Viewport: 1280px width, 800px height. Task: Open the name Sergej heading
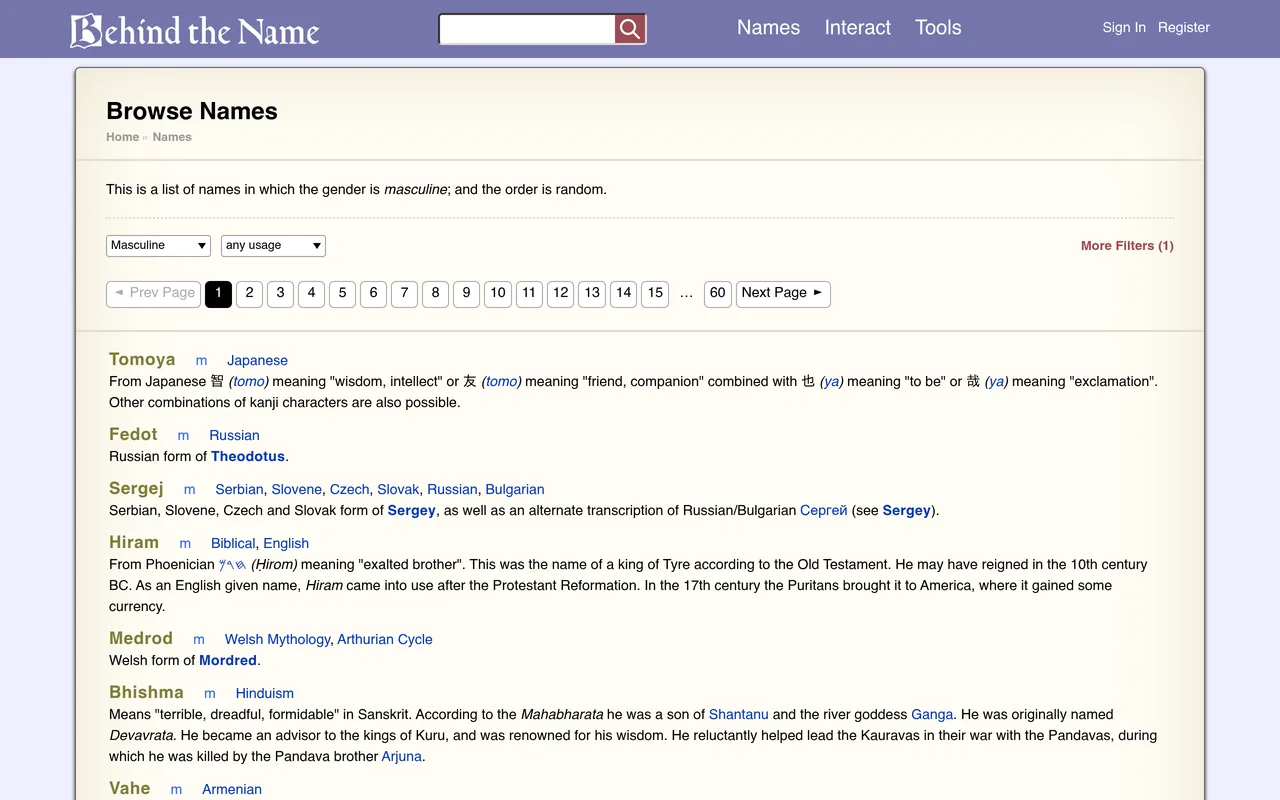136,489
